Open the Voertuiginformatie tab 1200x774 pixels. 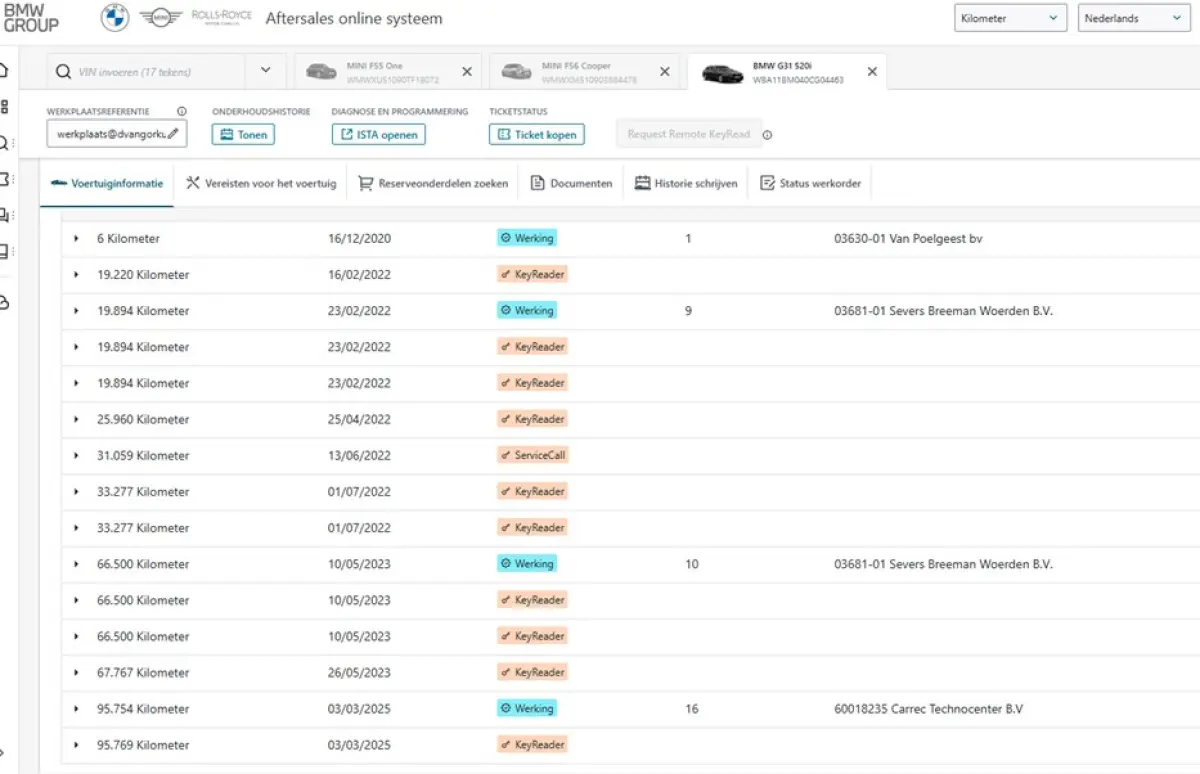tap(107, 184)
